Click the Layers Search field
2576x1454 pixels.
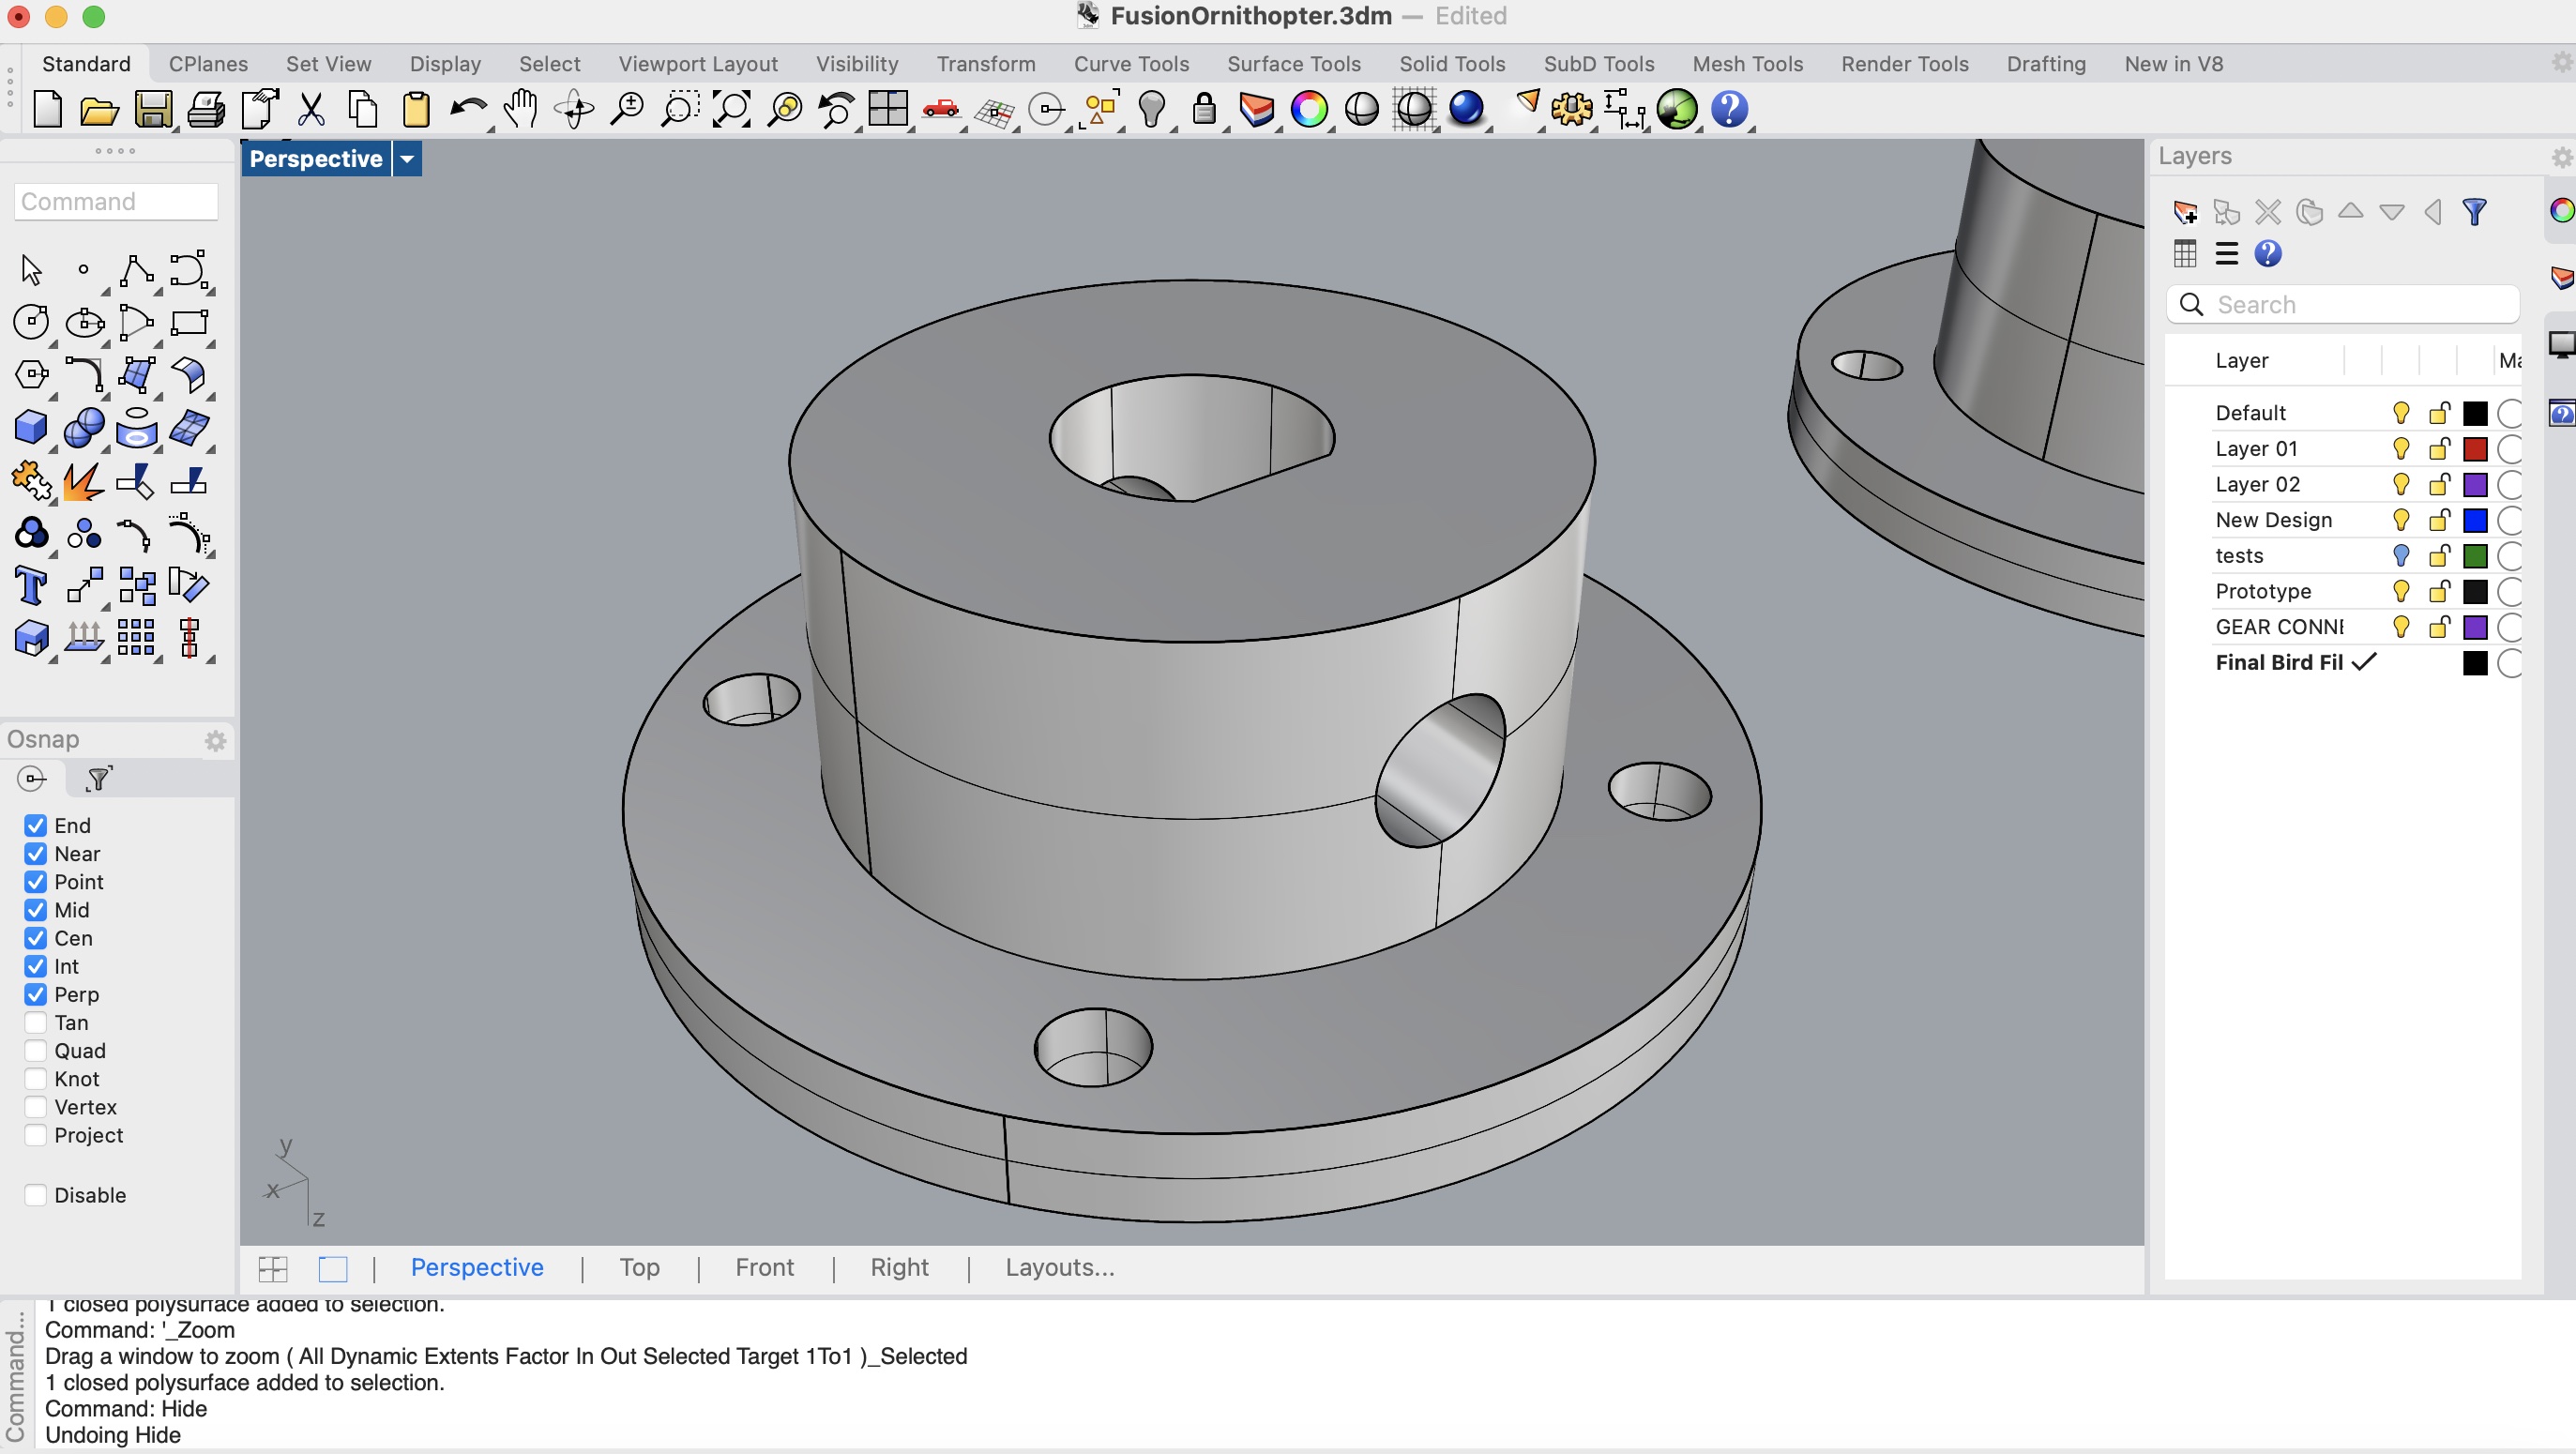point(2343,305)
